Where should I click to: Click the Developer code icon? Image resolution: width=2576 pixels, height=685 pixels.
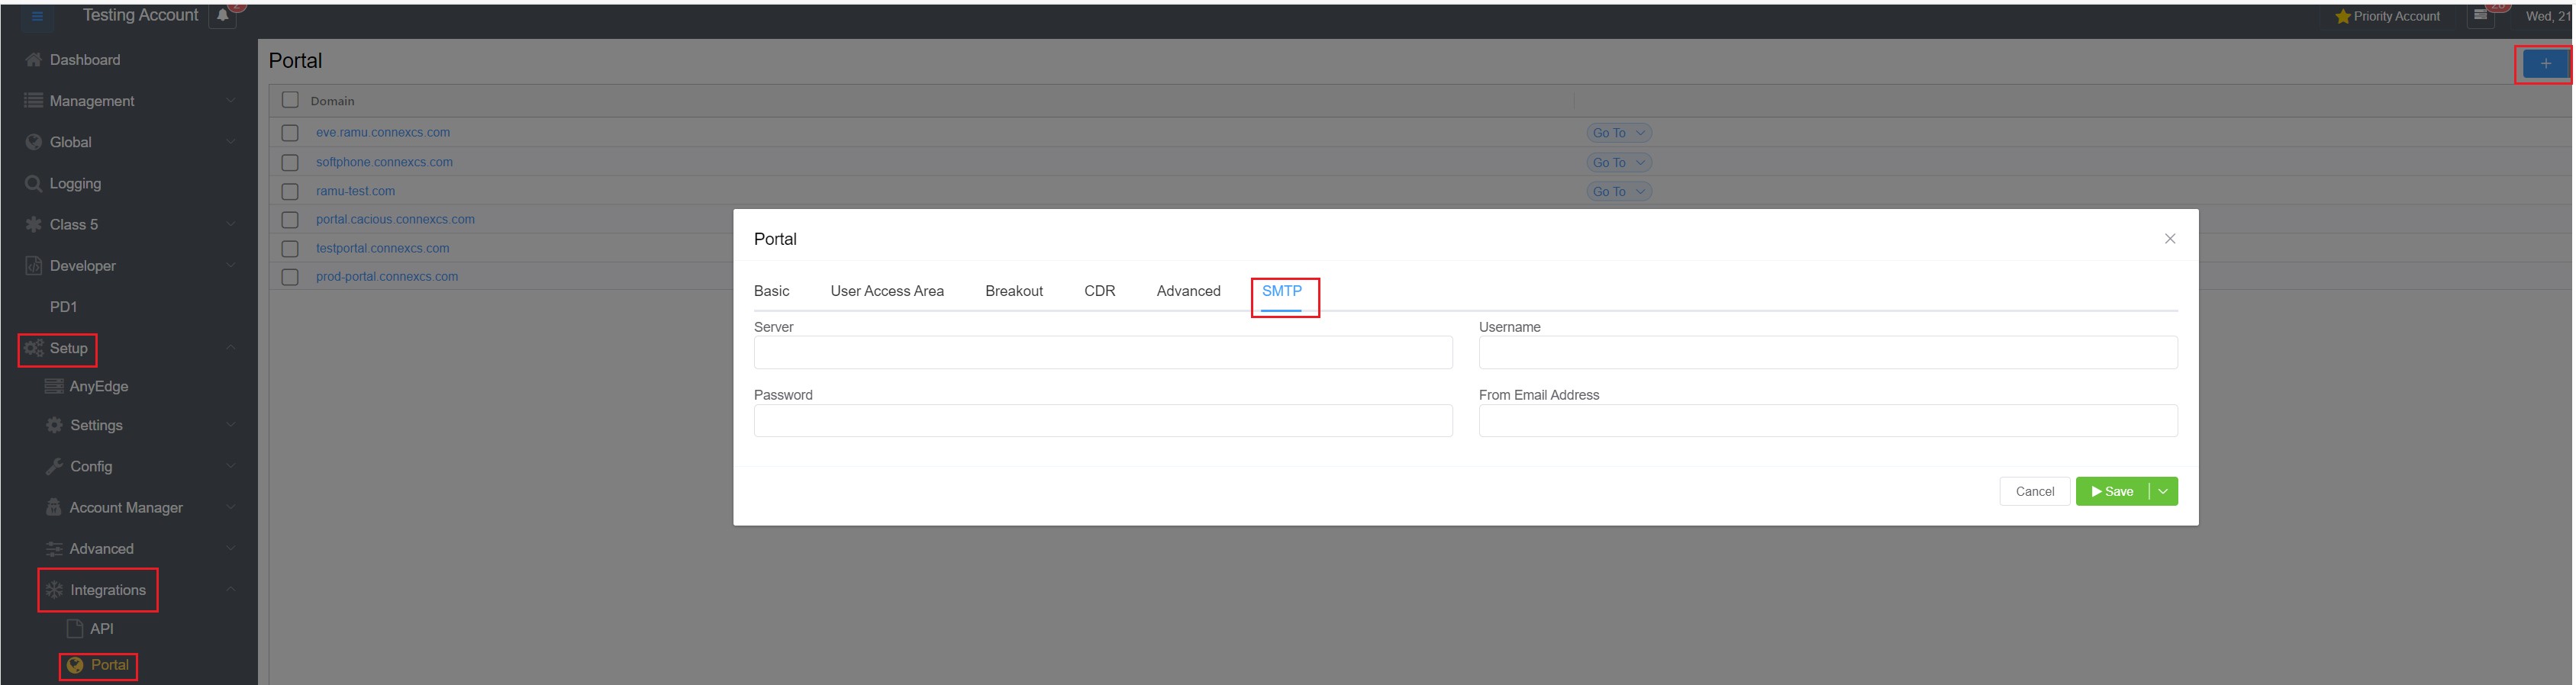pyautogui.click(x=34, y=266)
